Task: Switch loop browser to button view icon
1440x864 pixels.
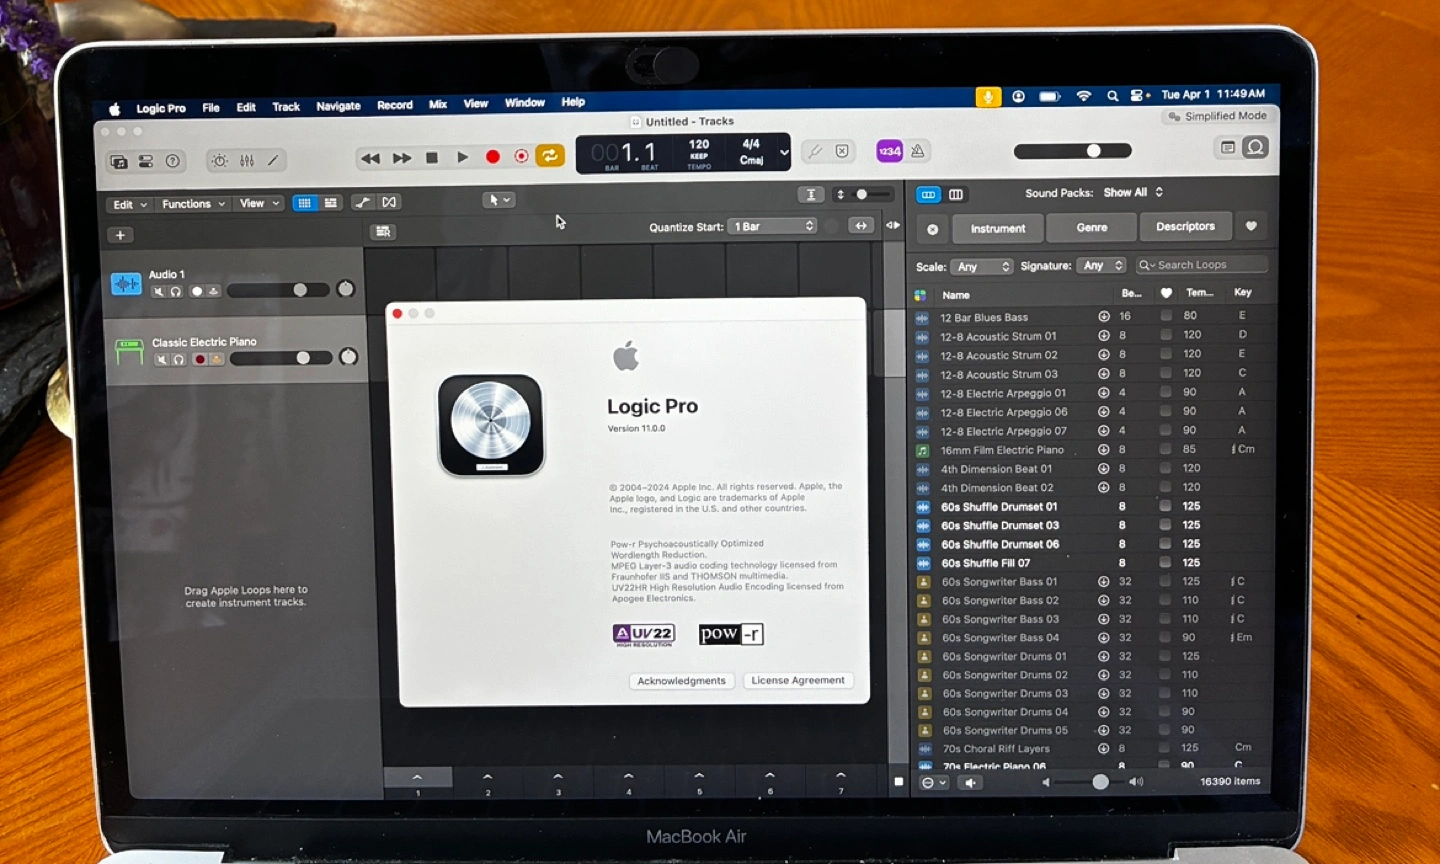Action: [928, 194]
